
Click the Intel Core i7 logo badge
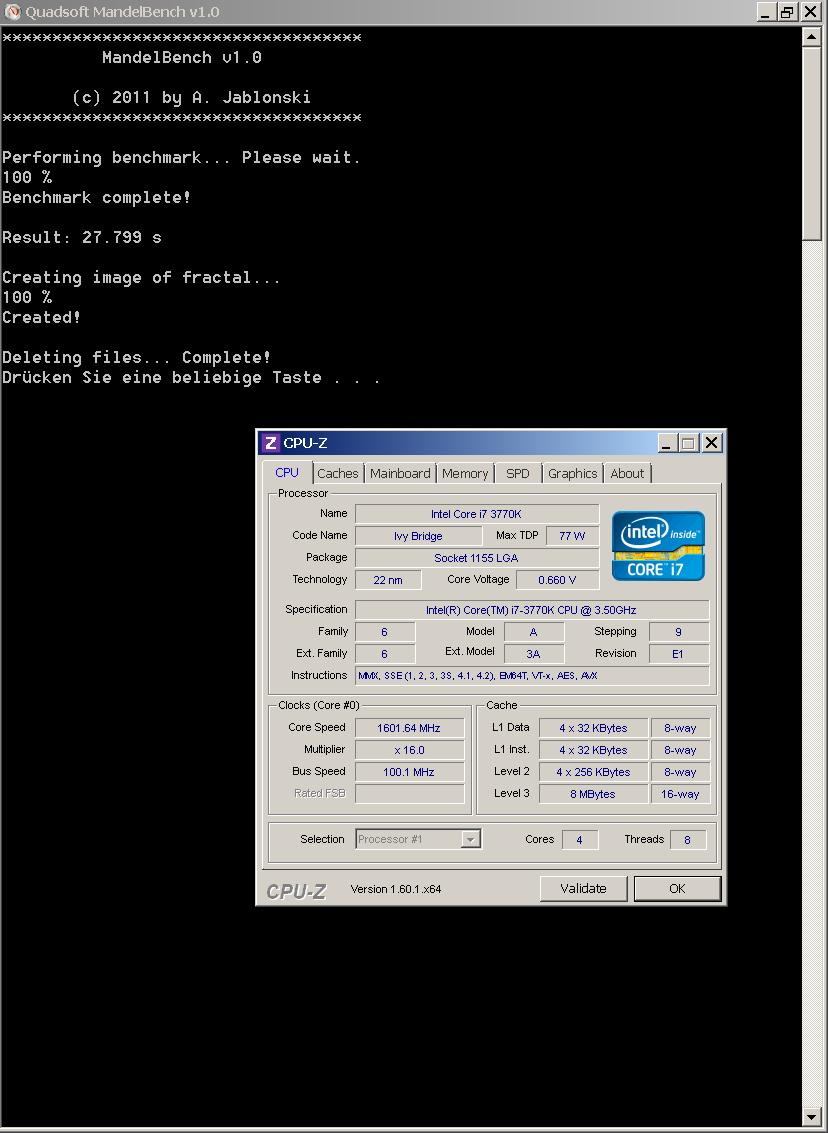pos(657,546)
